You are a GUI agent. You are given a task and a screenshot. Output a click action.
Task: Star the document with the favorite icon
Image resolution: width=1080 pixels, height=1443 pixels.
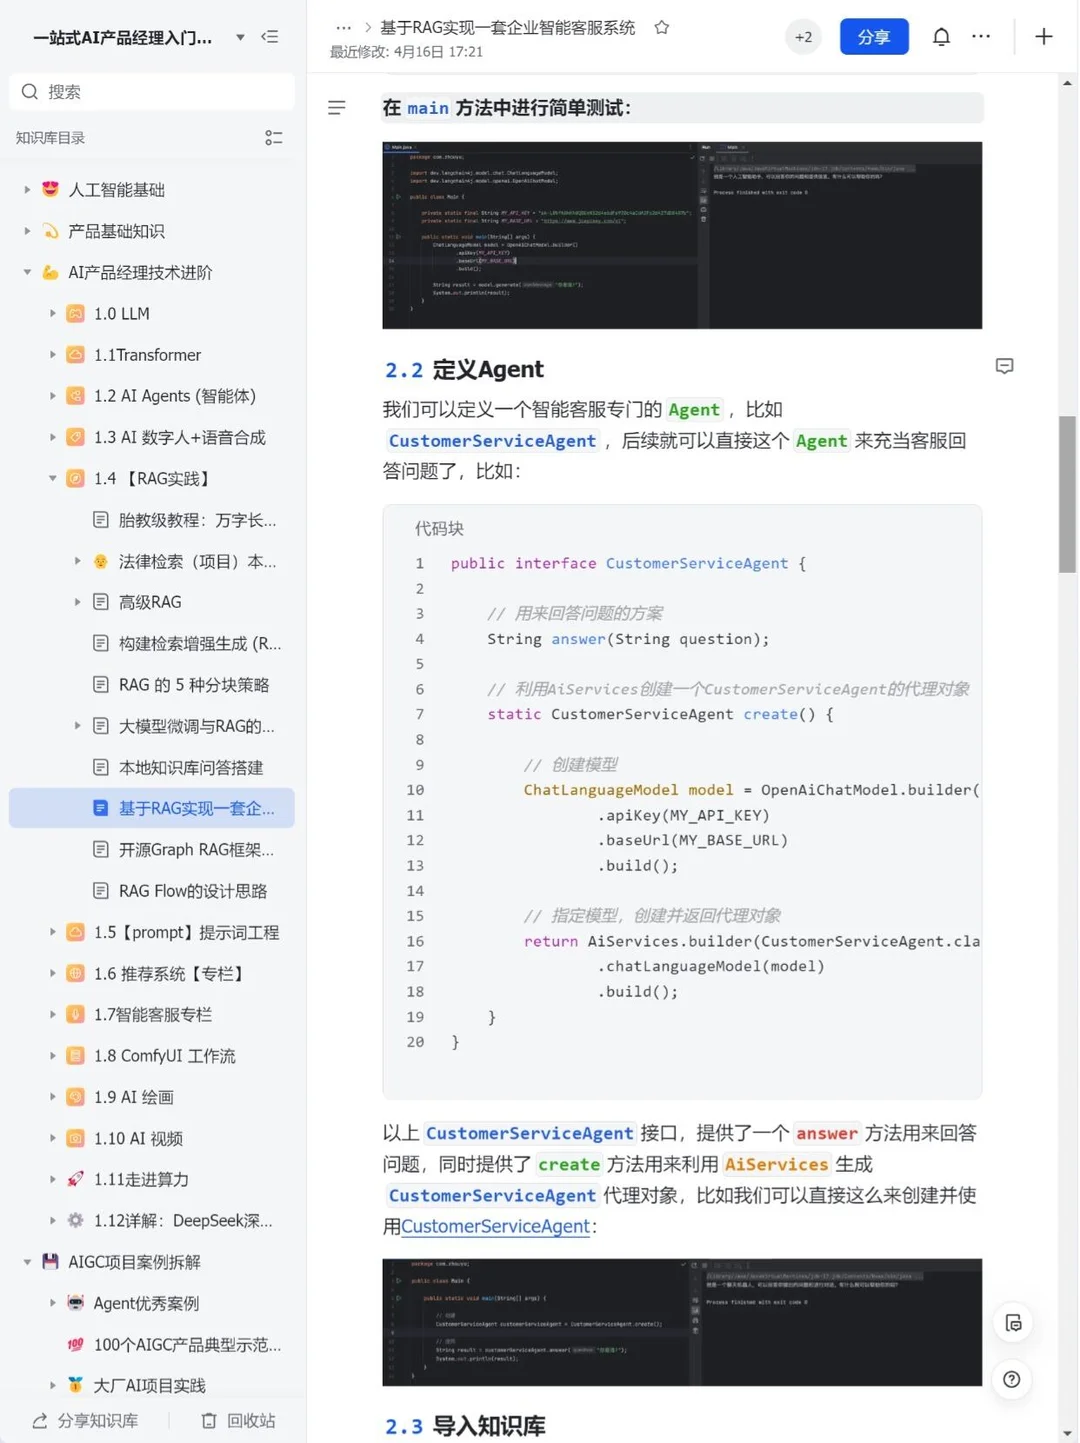tap(661, 28)
